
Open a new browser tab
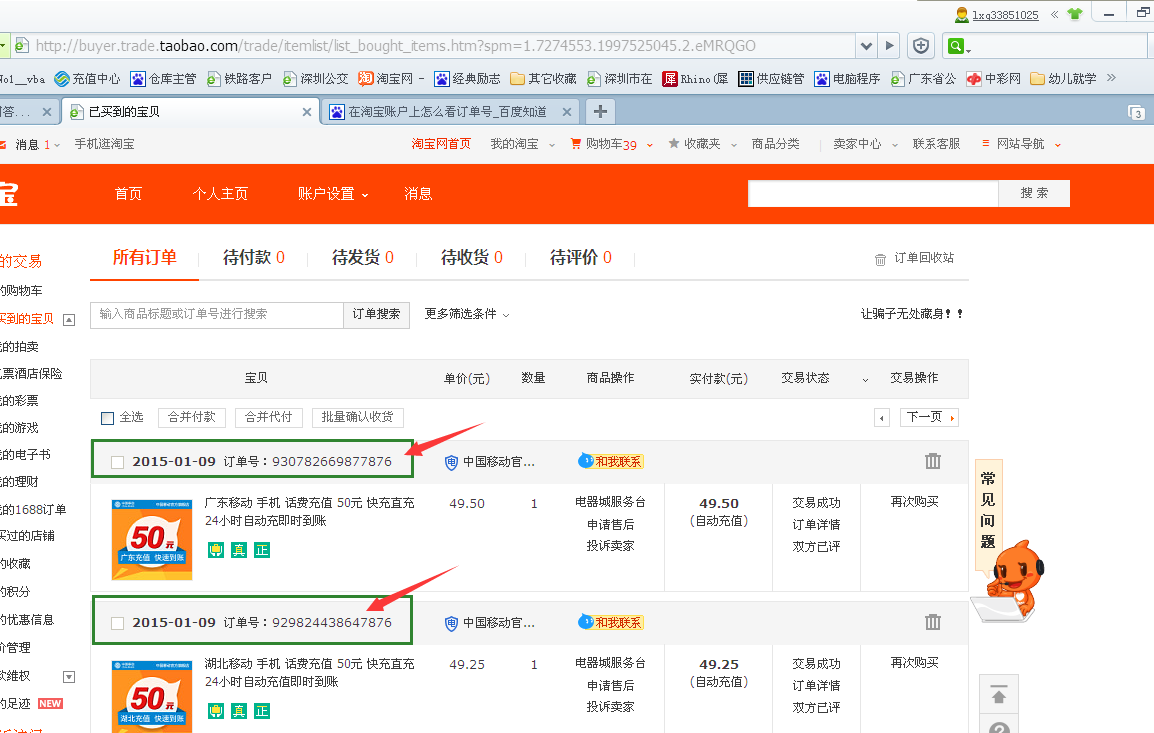(601, 112)
